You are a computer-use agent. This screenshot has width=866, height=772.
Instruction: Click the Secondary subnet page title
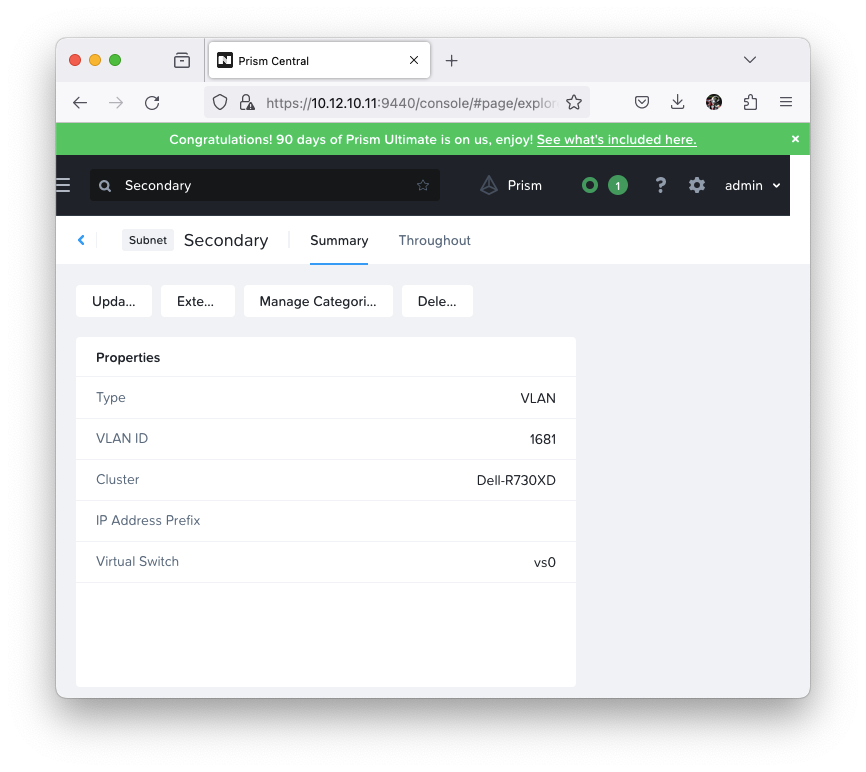pos(226,241)
